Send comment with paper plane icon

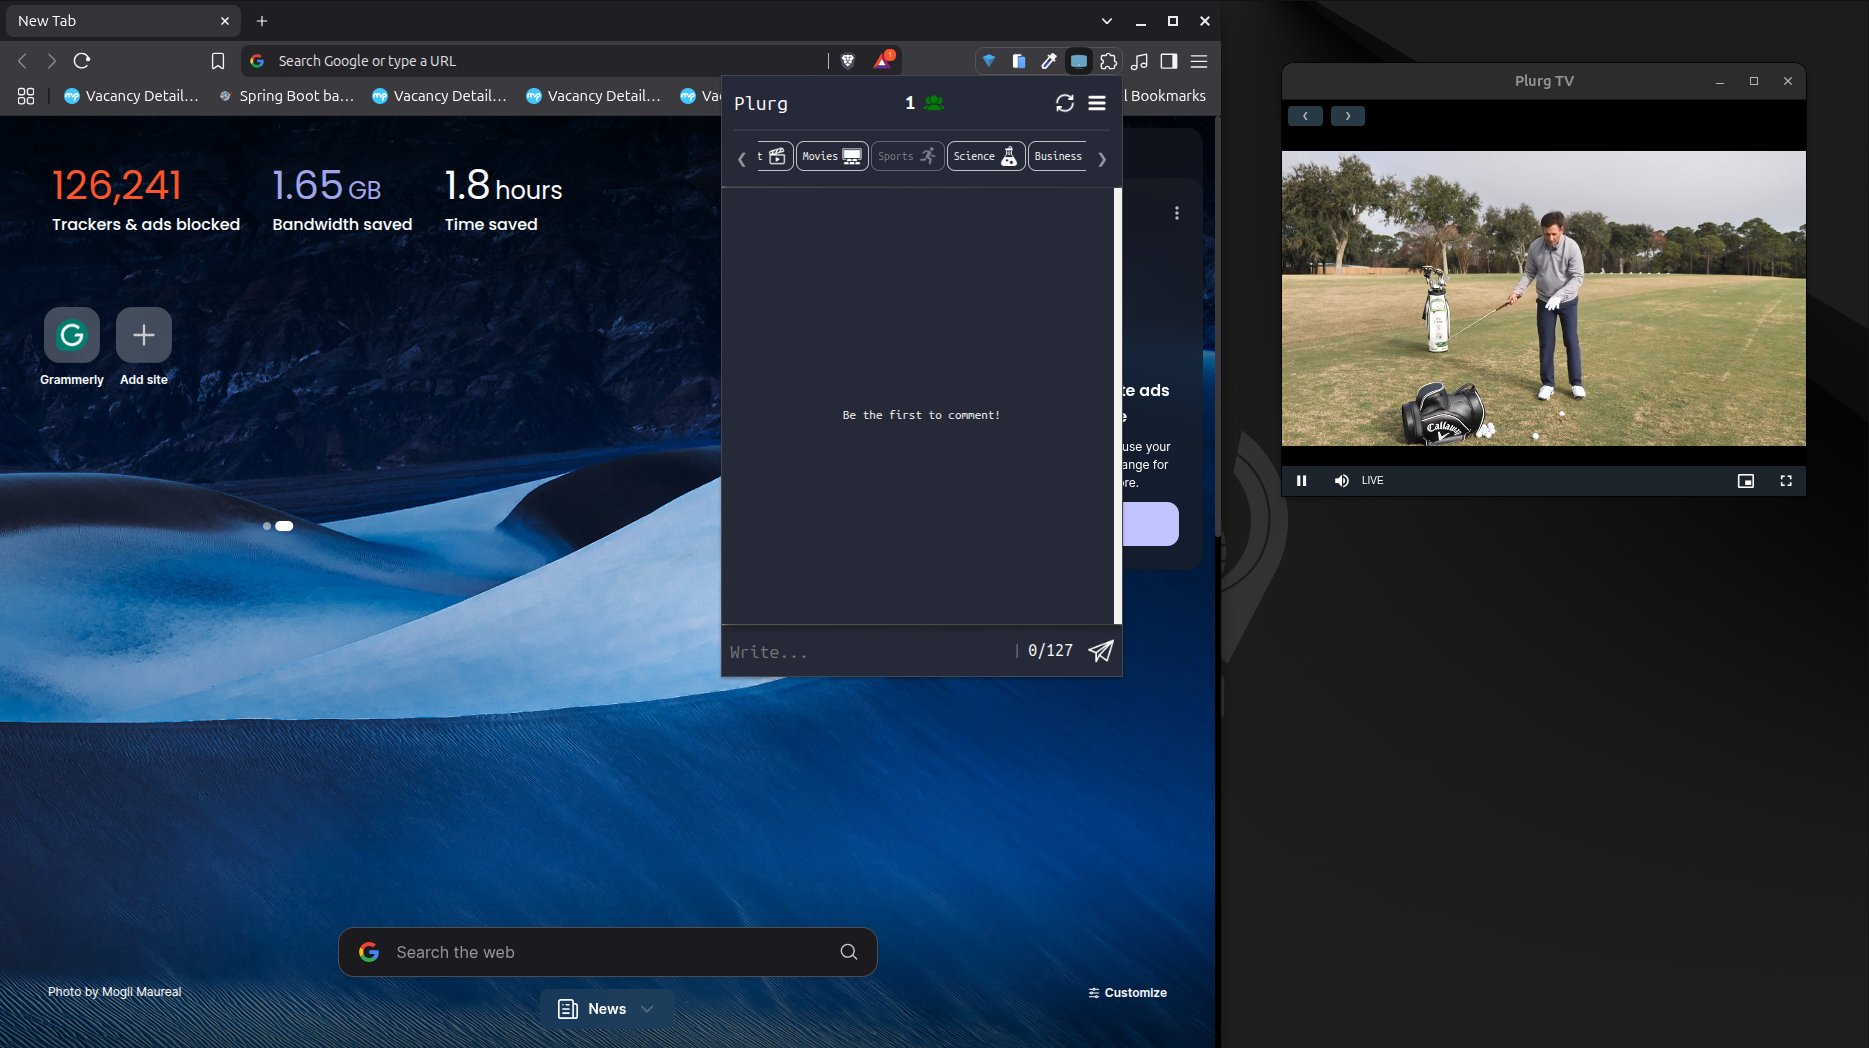pos(1100,651)
